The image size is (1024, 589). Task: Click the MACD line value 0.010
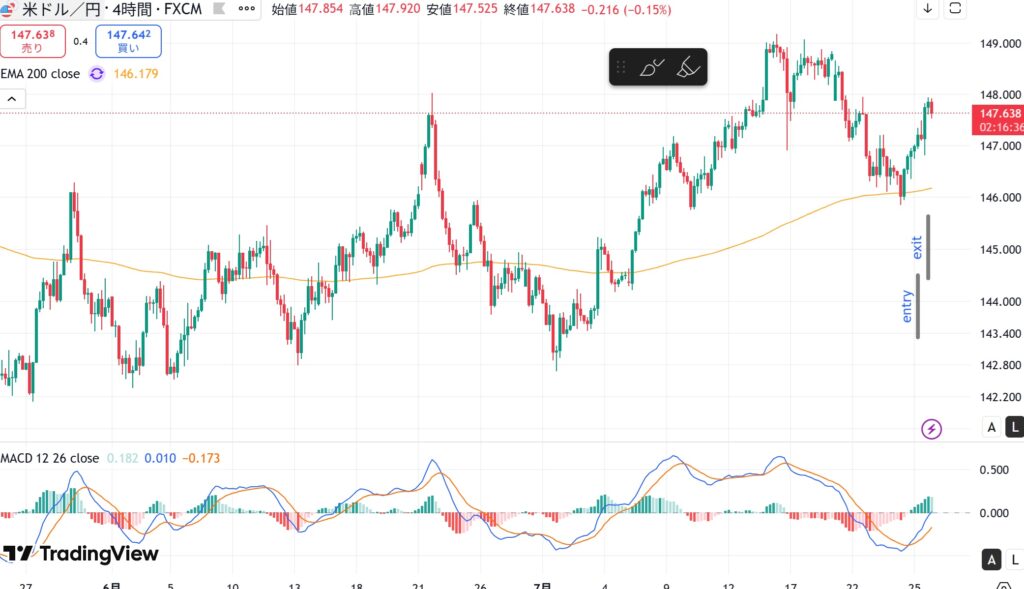coord(160,458)
